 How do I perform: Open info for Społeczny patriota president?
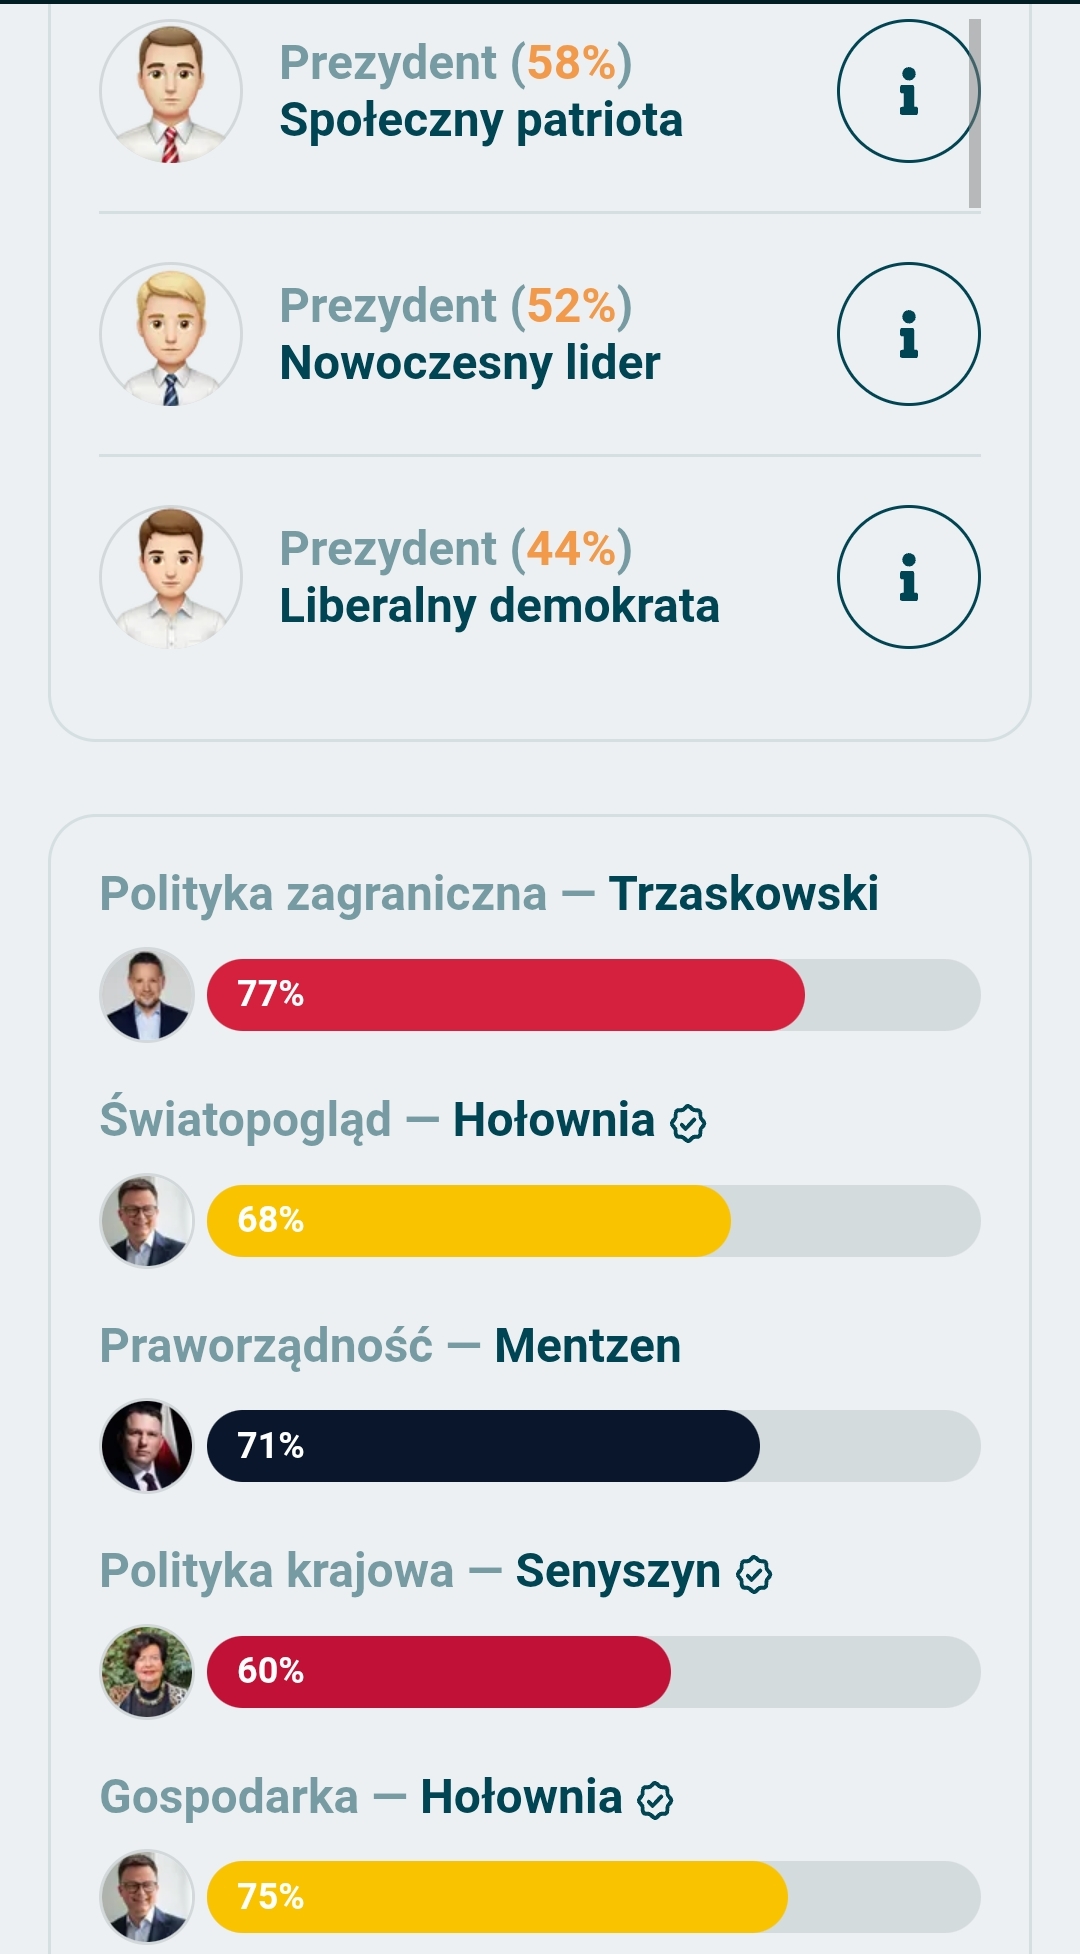(908, 91)
